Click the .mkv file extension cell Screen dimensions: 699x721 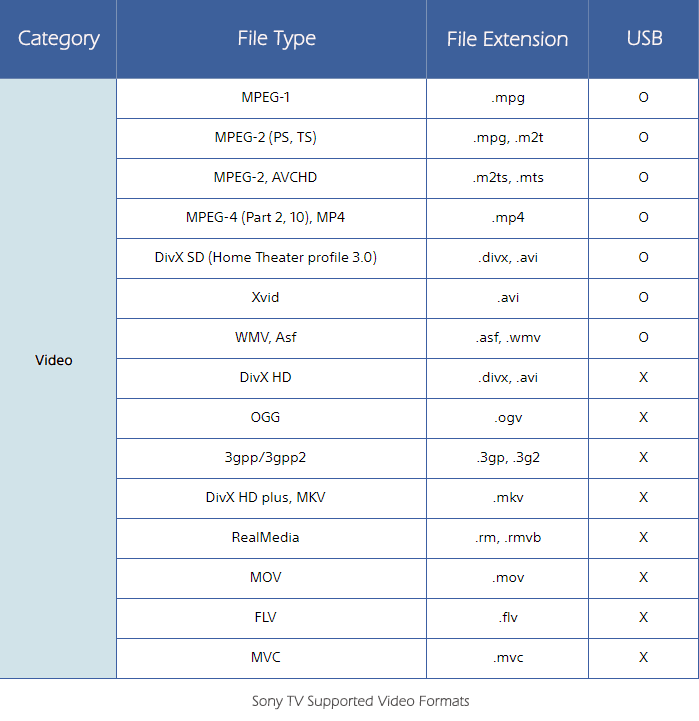click(508, 498)
